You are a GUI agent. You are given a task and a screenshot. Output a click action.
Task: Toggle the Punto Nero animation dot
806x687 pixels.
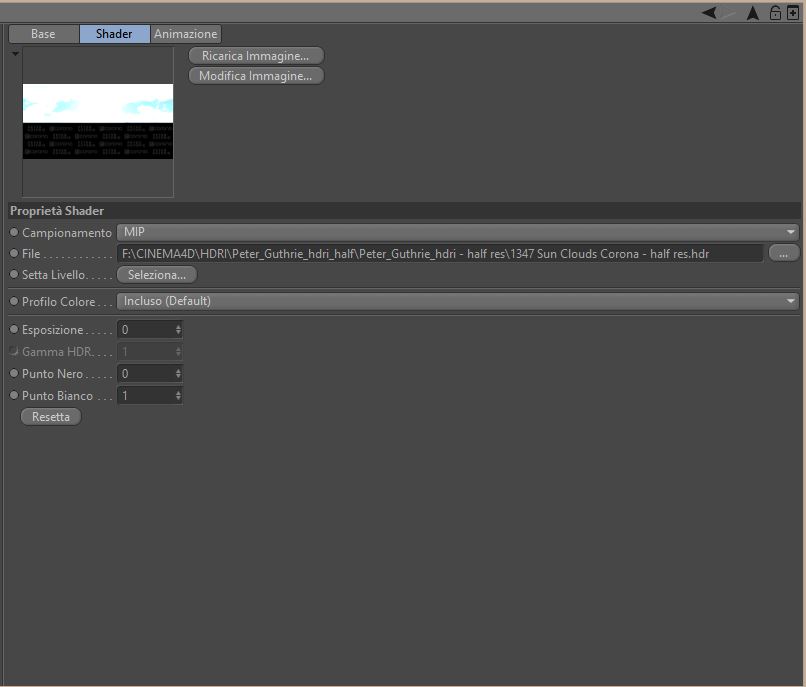coord(14,373)
